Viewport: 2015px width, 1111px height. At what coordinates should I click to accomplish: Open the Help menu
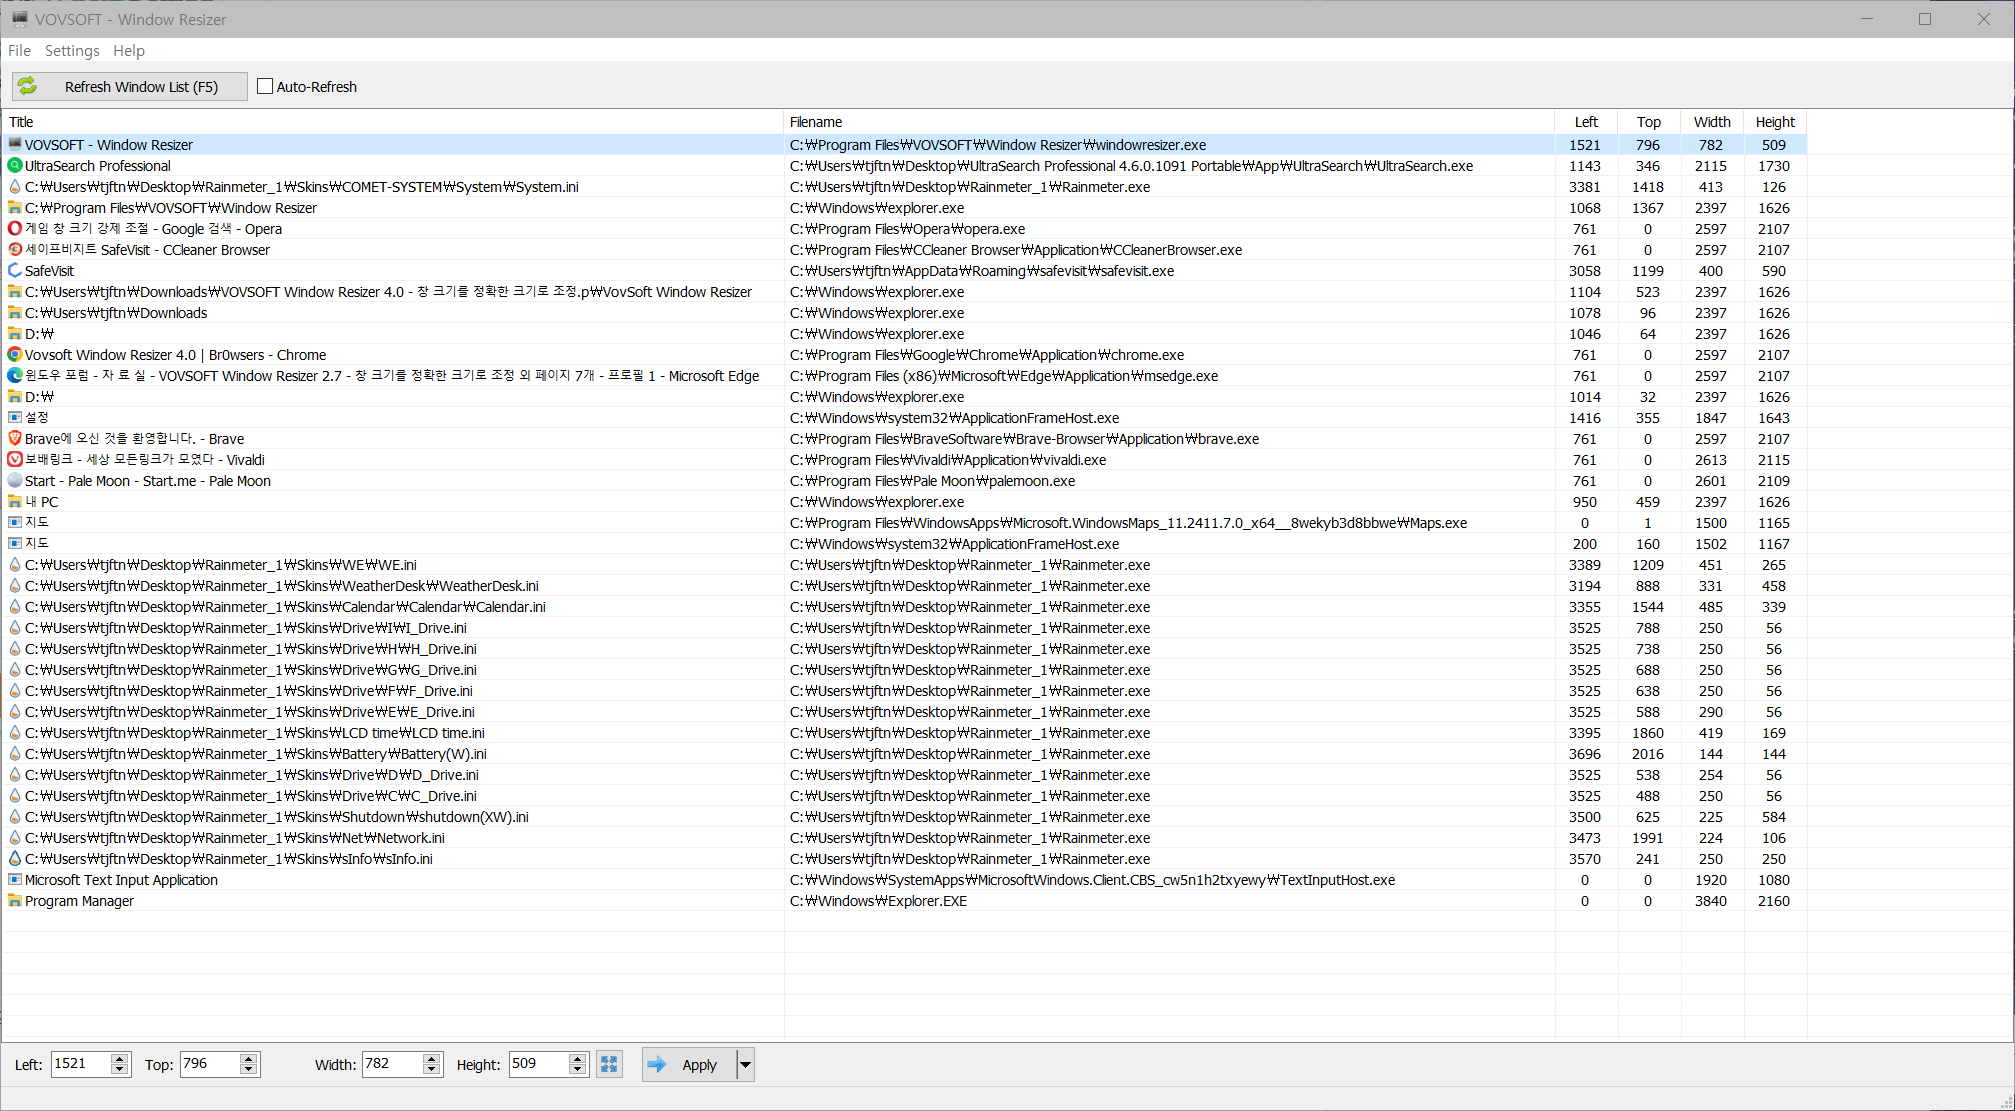coord(128,50)
